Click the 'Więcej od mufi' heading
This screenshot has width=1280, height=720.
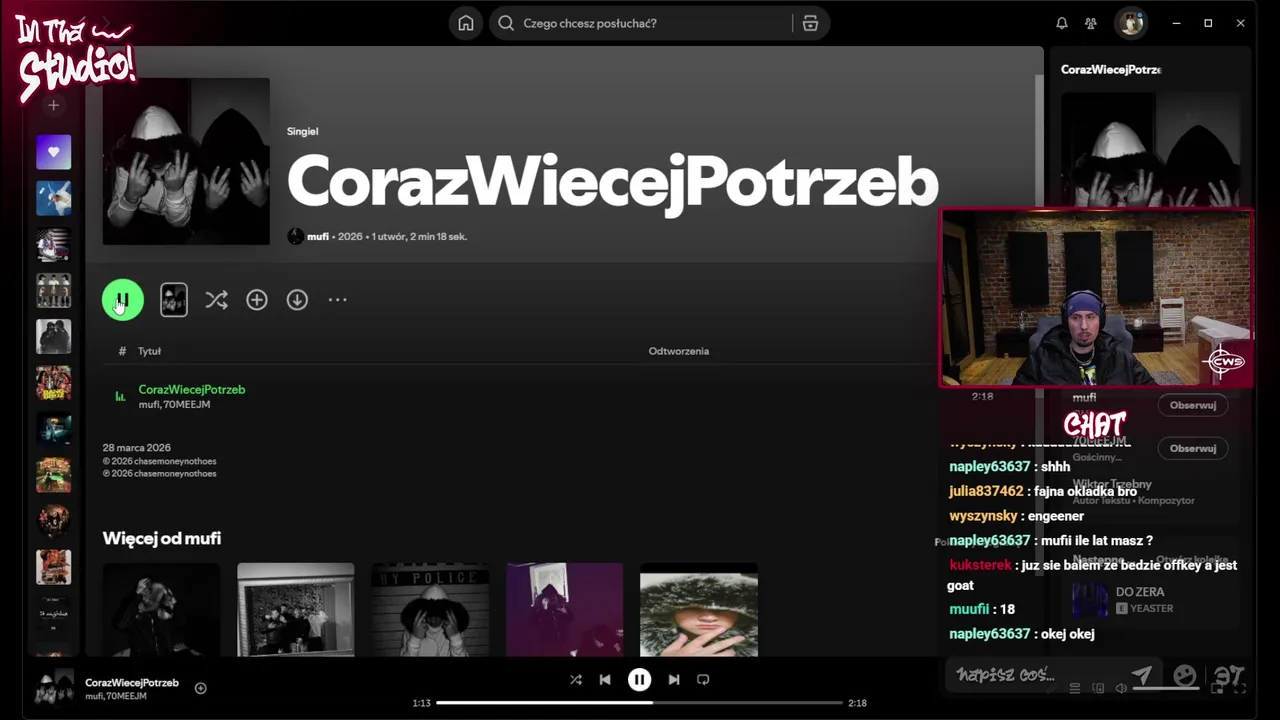click(162, 538)
